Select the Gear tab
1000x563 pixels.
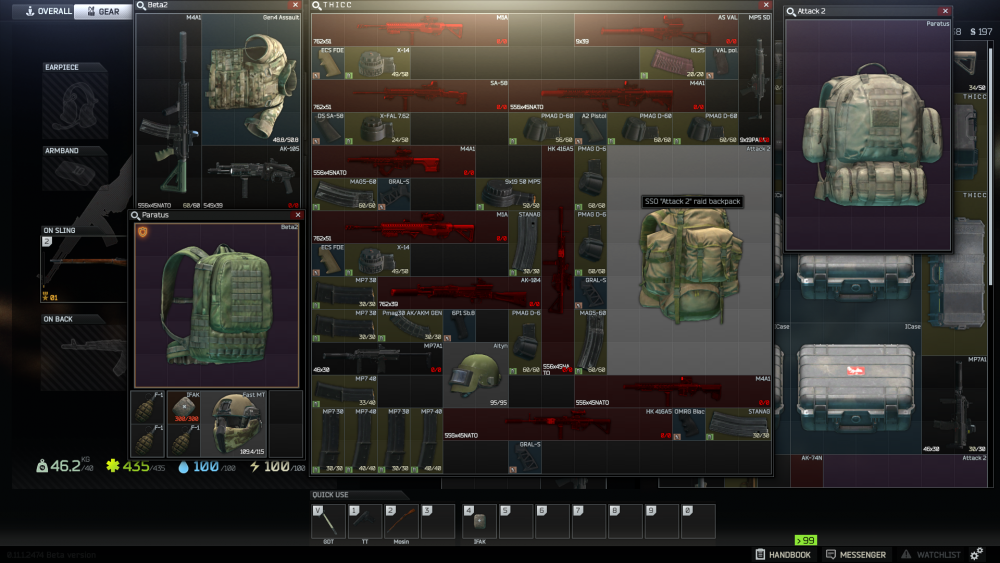102,12
